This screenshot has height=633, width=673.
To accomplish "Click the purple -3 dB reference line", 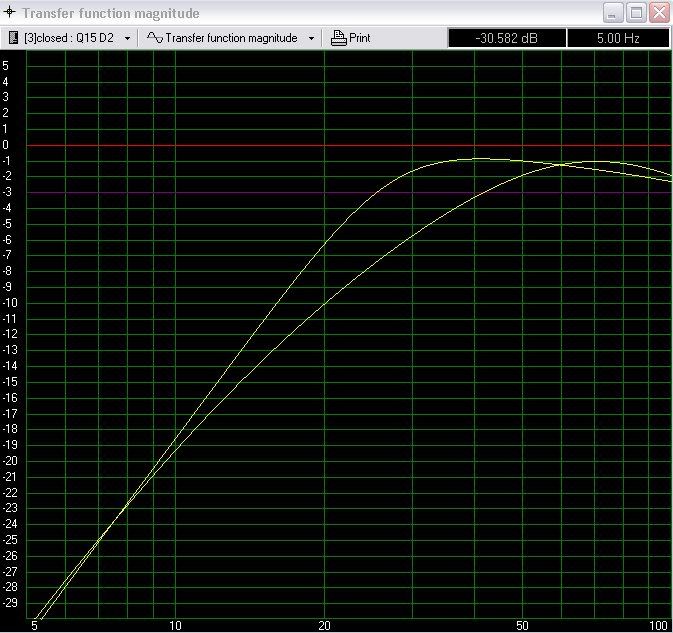I will [x=349, y=193].
